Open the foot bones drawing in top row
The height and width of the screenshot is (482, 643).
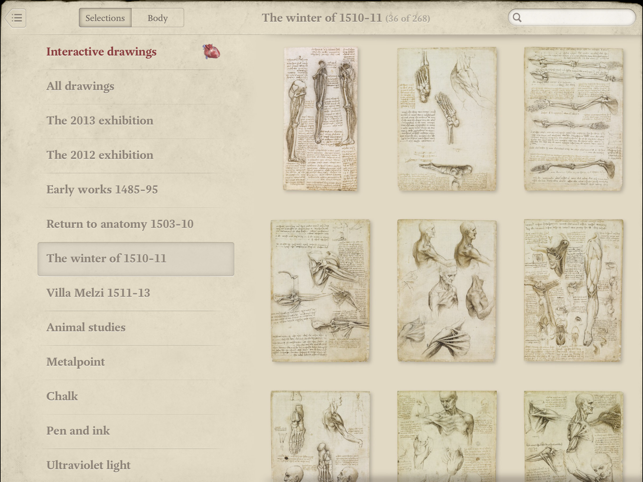pos(446,119)
